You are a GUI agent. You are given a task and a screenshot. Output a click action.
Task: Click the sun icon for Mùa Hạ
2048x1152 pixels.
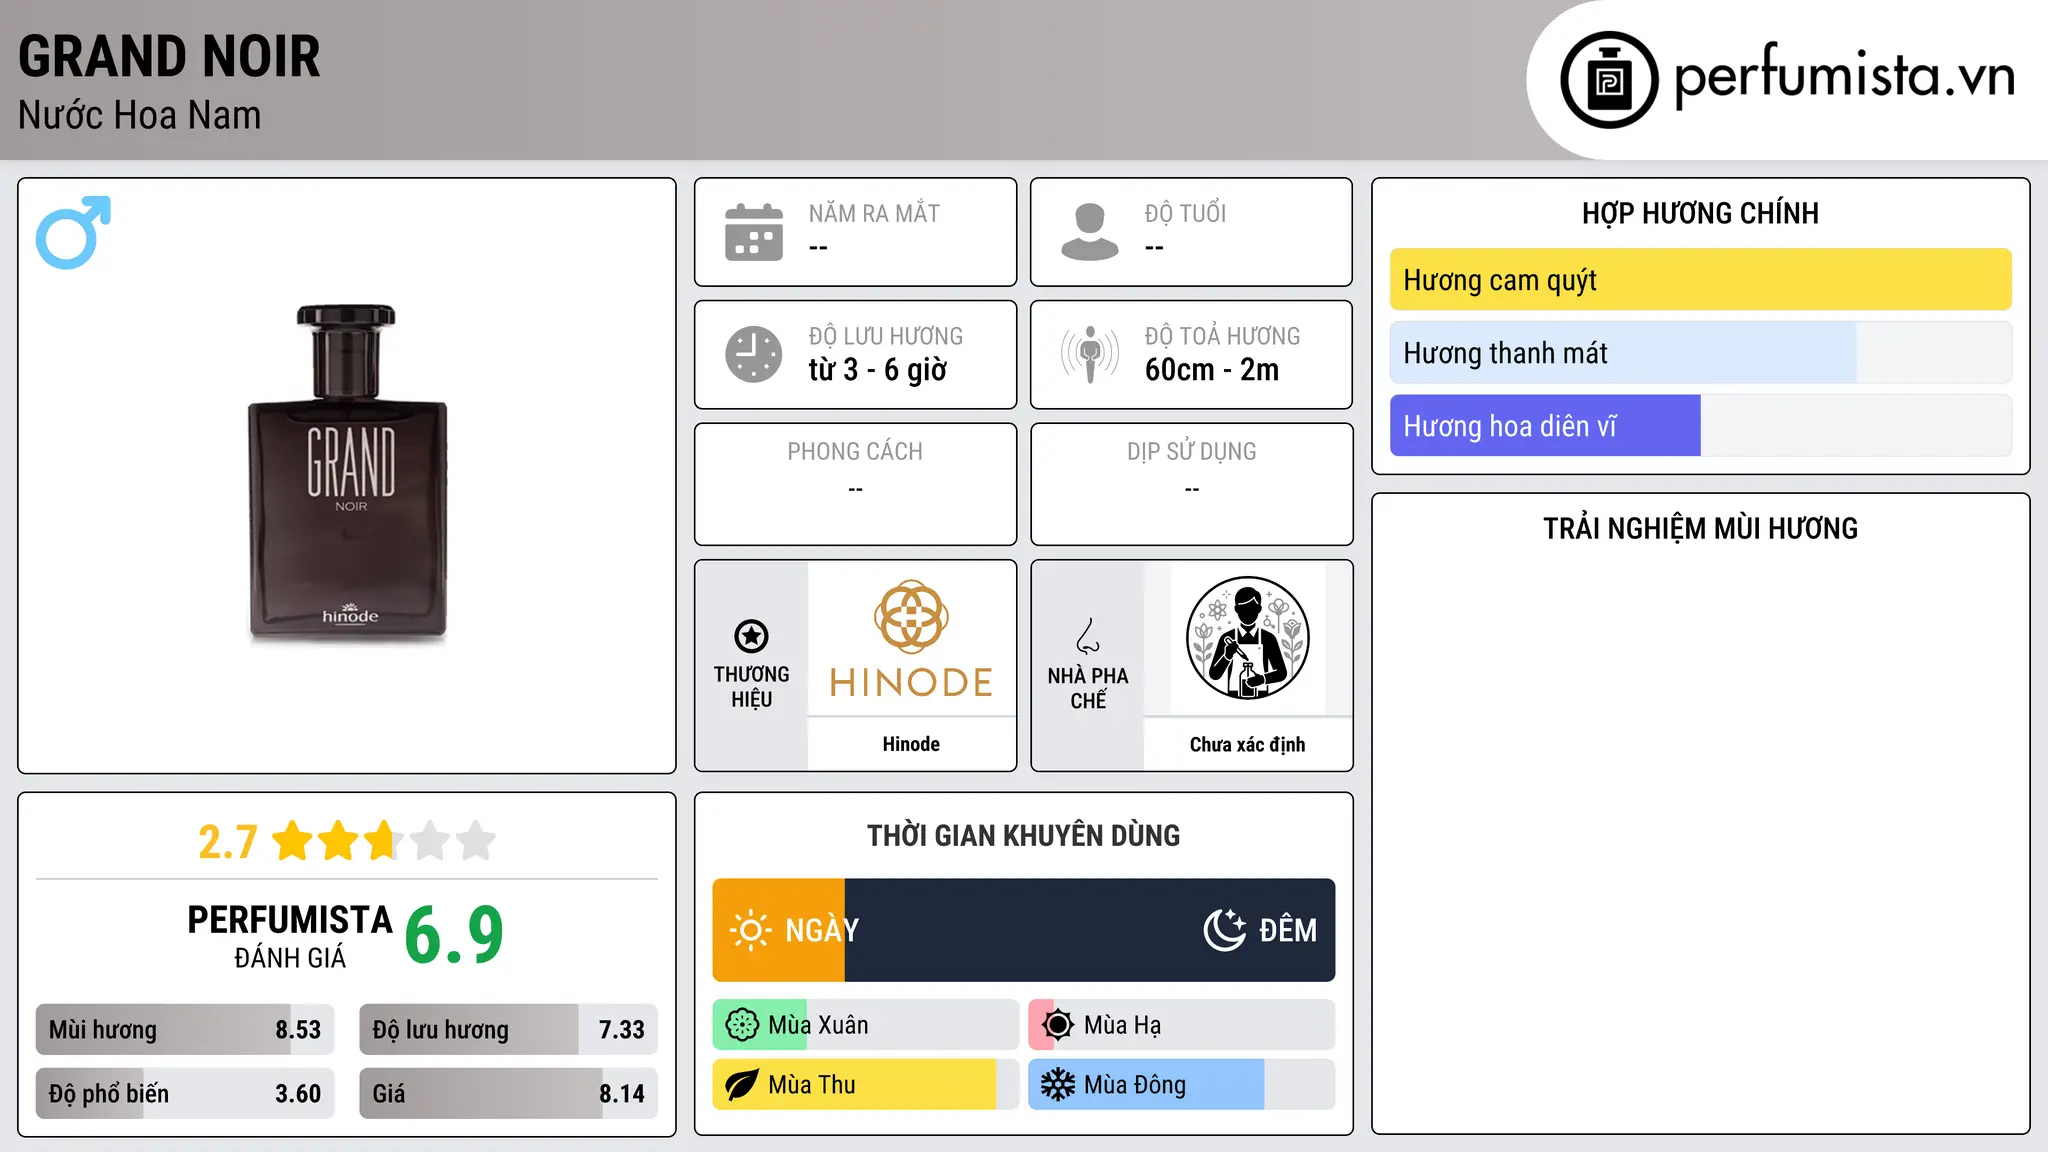point(1058,1025)
